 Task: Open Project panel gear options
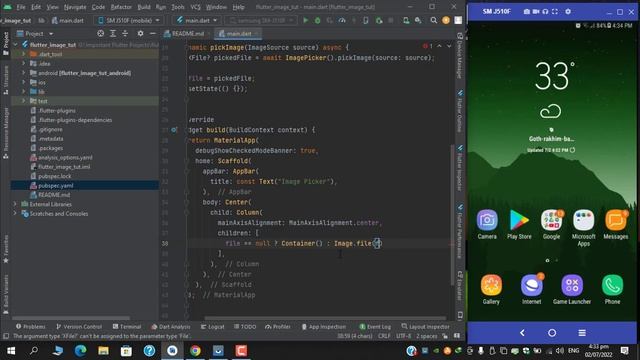140,33
